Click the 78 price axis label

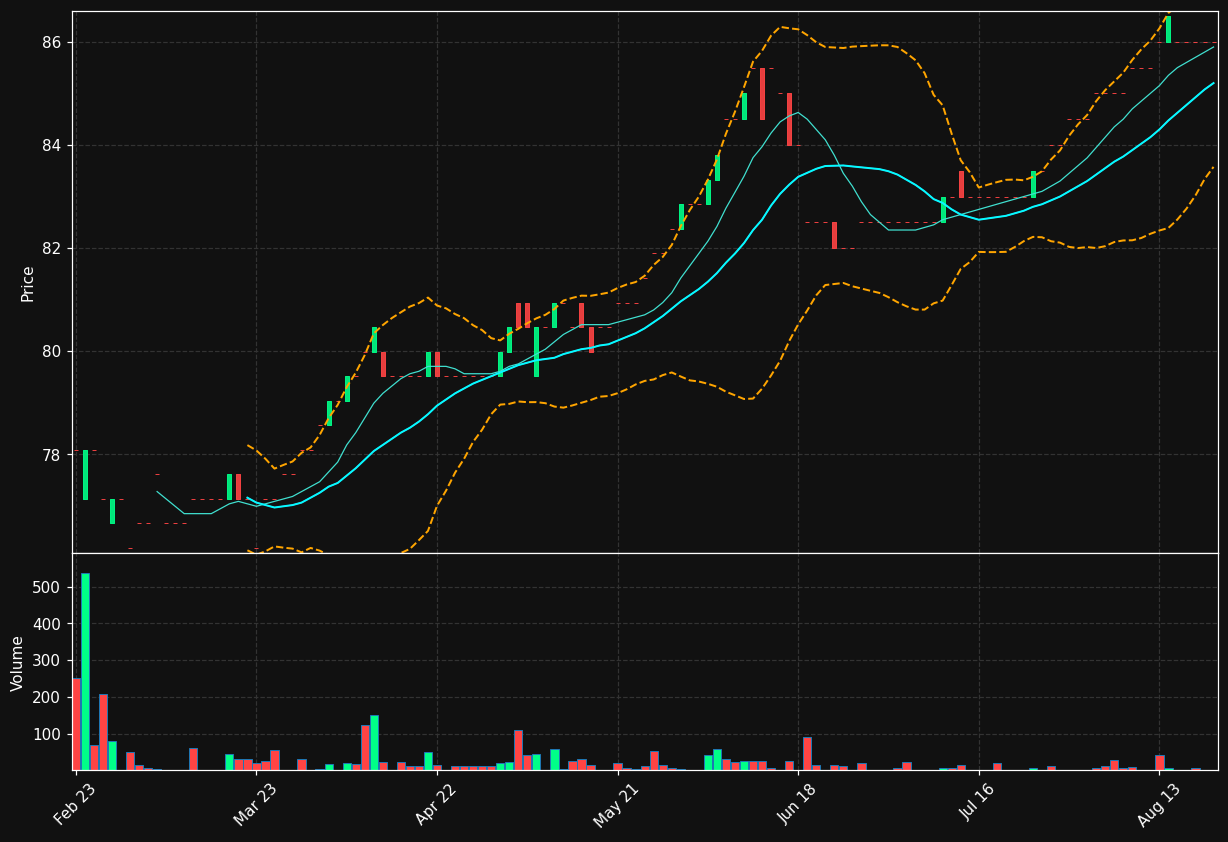point(52,455)
